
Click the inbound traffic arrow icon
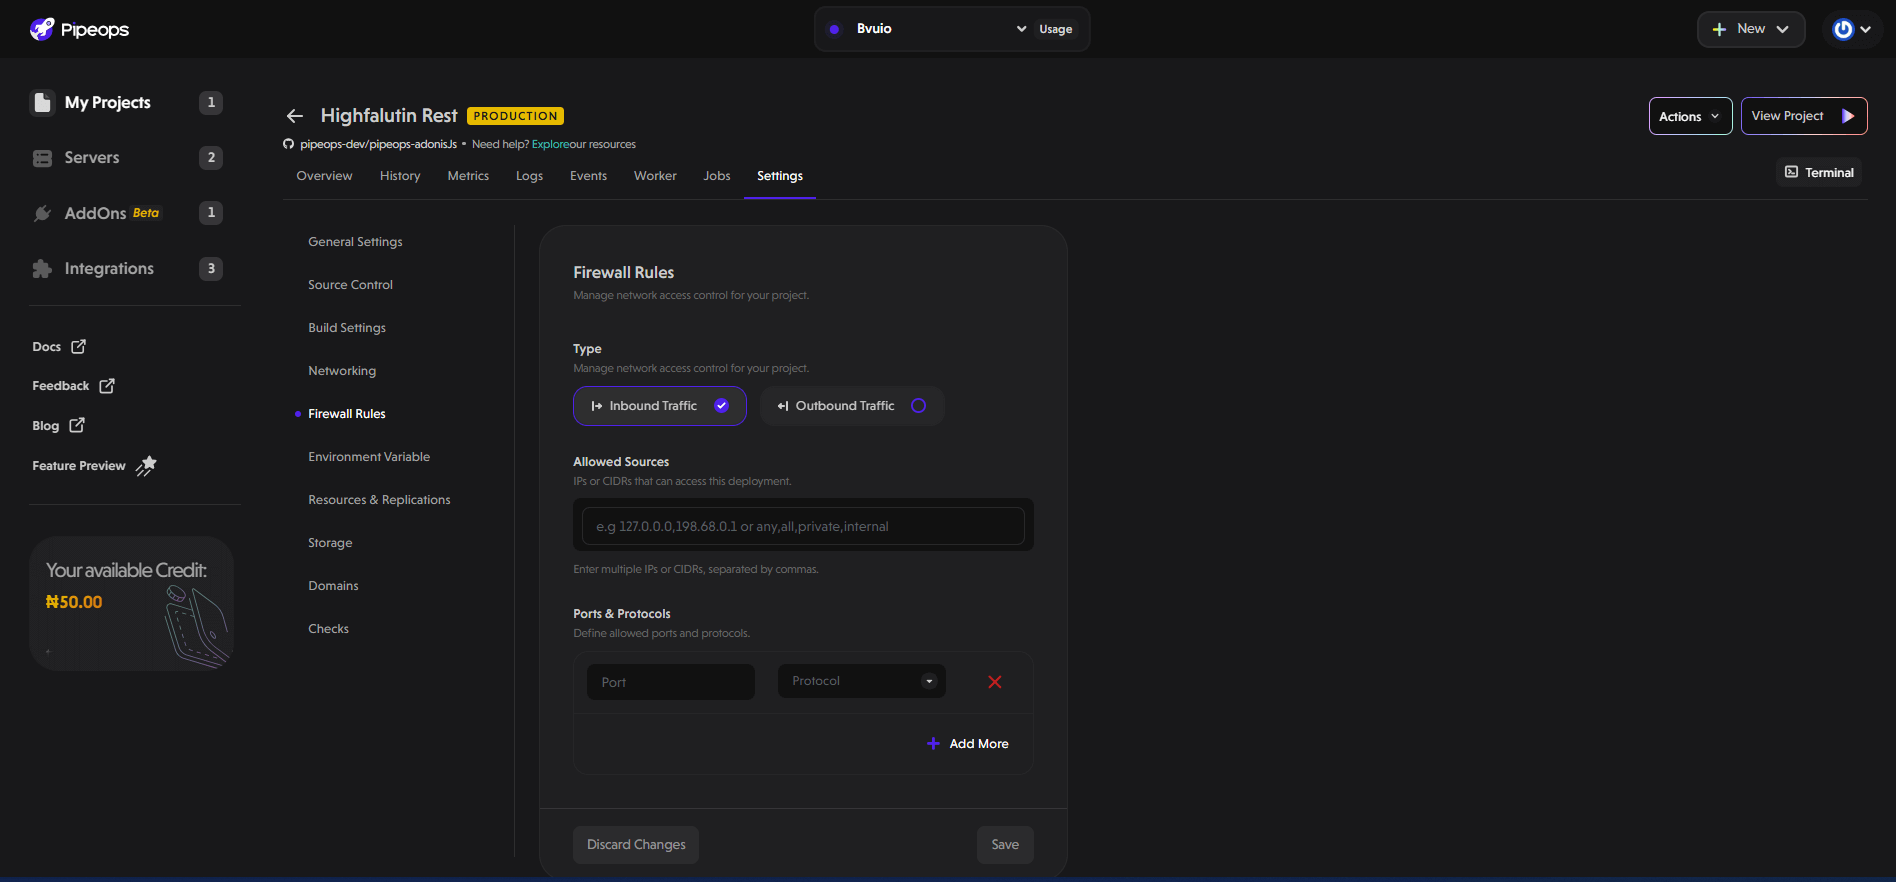[x=597, y=406]
